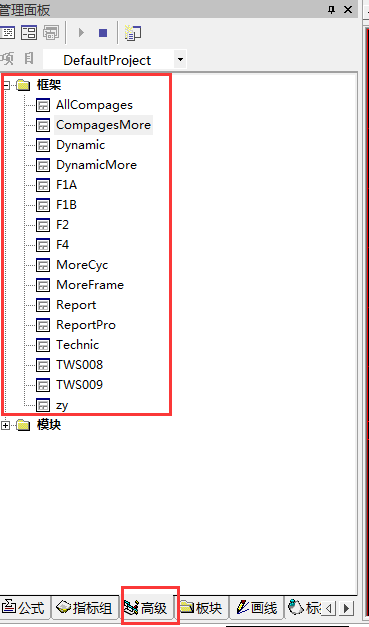
Task: Select the Technic tree entry
Action: pos(78,345)
